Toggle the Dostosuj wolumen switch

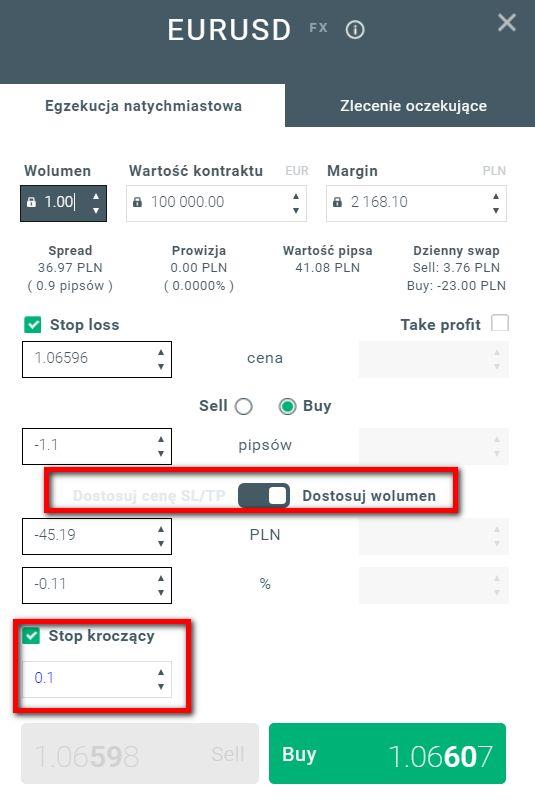coord(264,495)
